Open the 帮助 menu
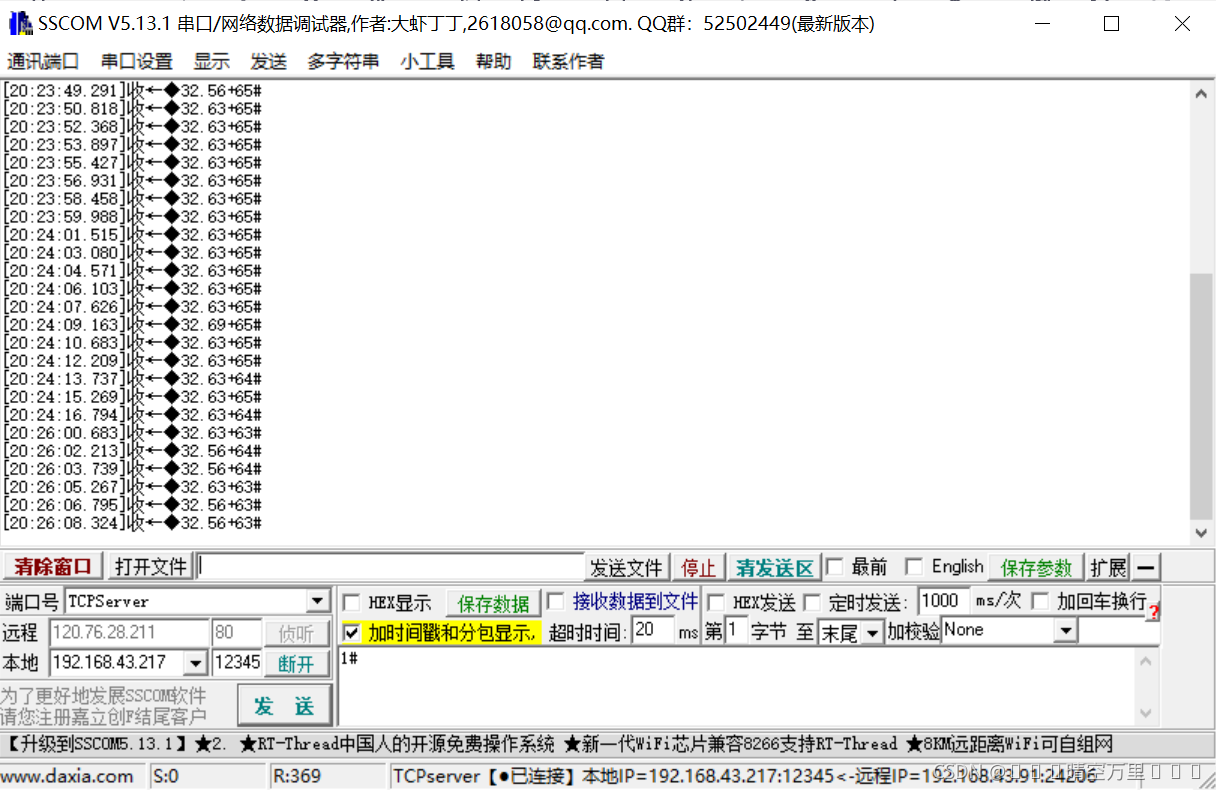 coord(493,61)
